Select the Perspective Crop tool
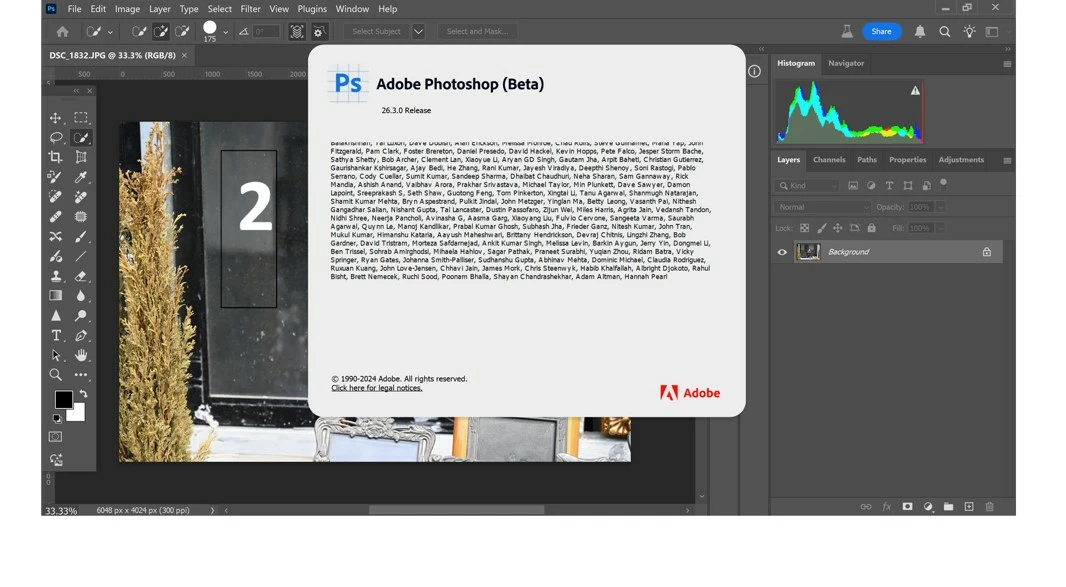1066x587 pixels. [81, 157]
